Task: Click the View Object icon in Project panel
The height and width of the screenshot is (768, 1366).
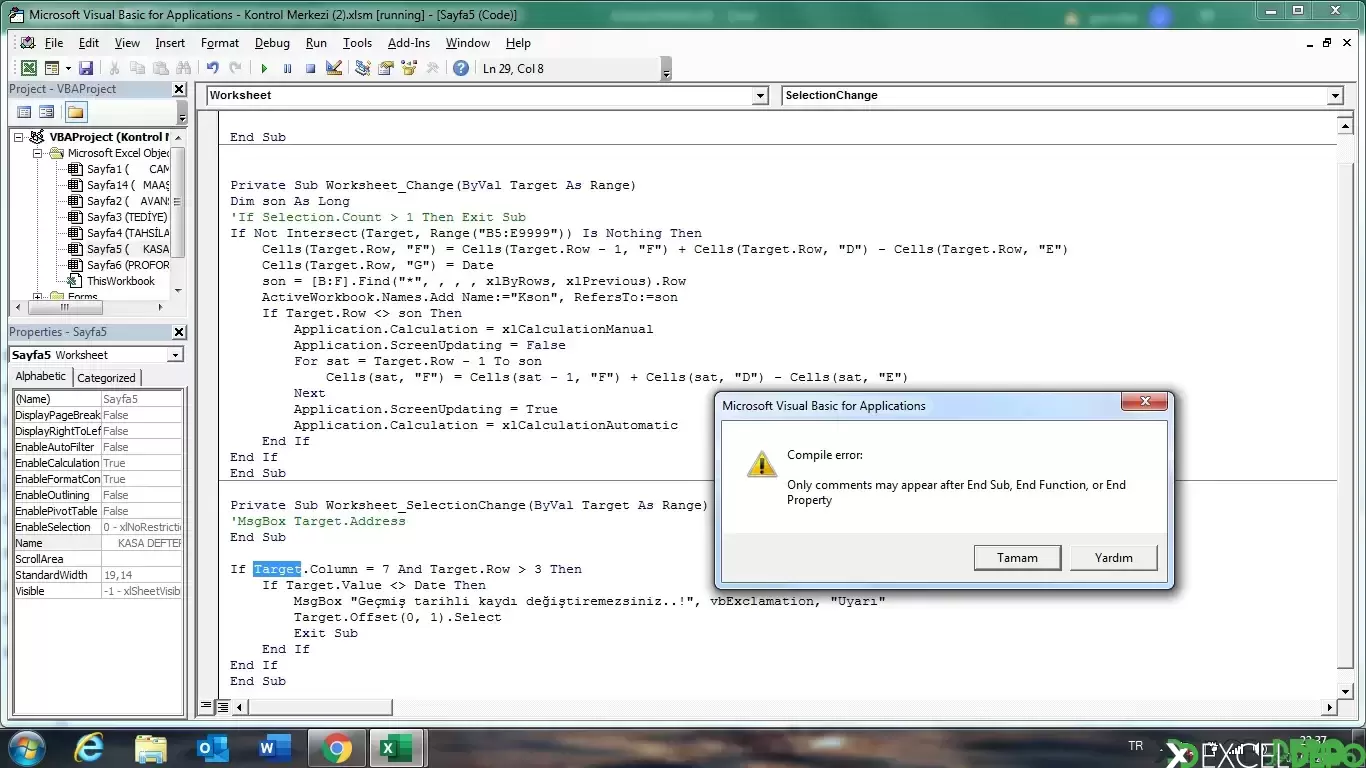Action: click(x=46, y=112)
